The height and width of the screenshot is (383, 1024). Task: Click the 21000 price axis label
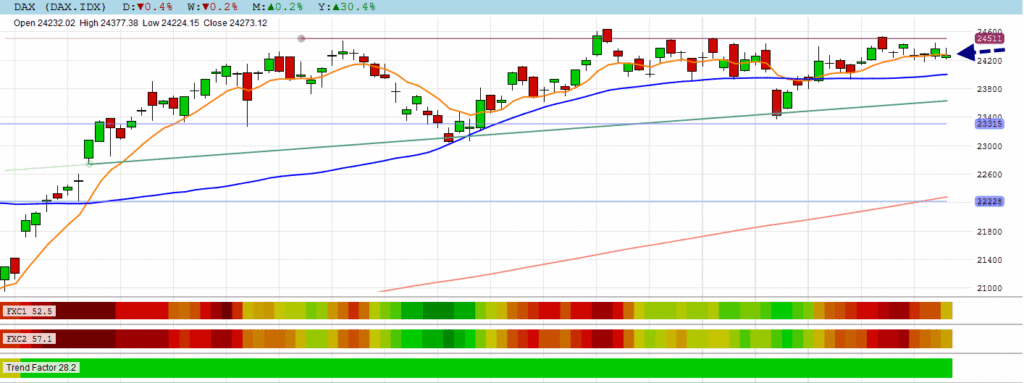989,288
